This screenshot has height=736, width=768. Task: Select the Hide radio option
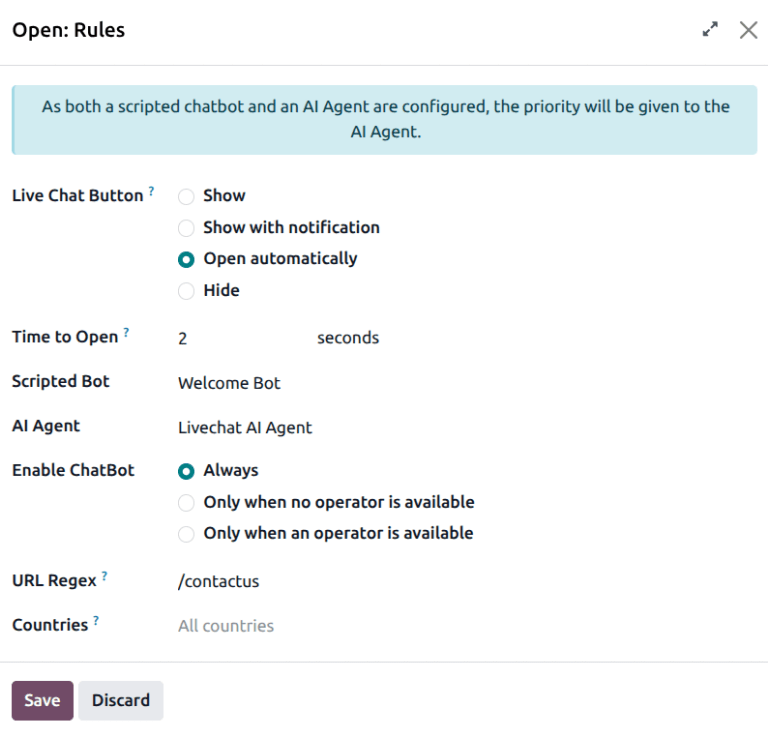pyautogui.click(x=186, y=291)
